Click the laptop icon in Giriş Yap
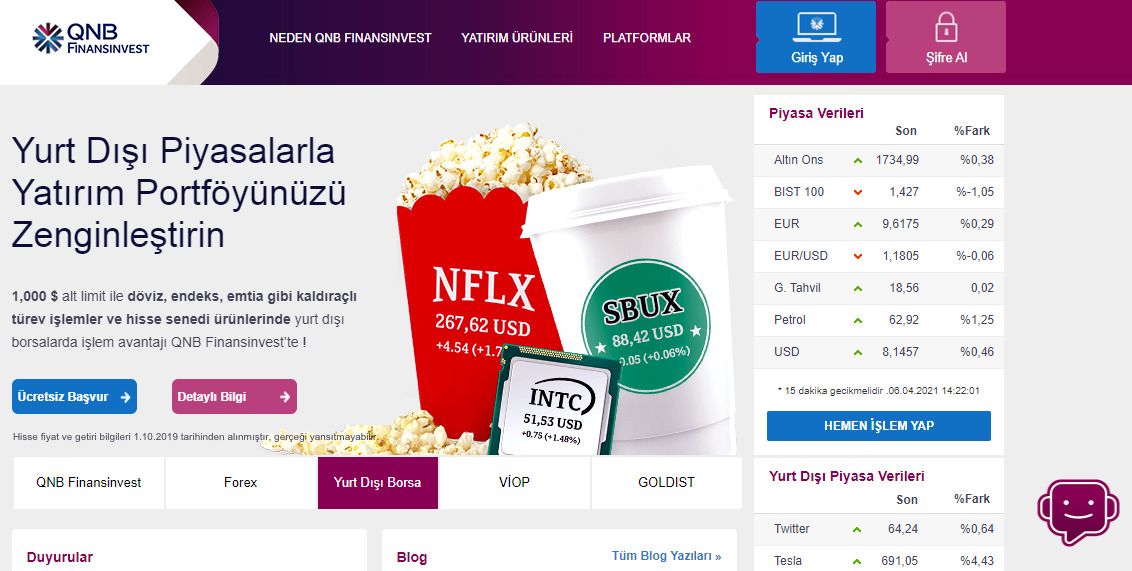The width and height of the screenshot is (1132, 571). 817,27
